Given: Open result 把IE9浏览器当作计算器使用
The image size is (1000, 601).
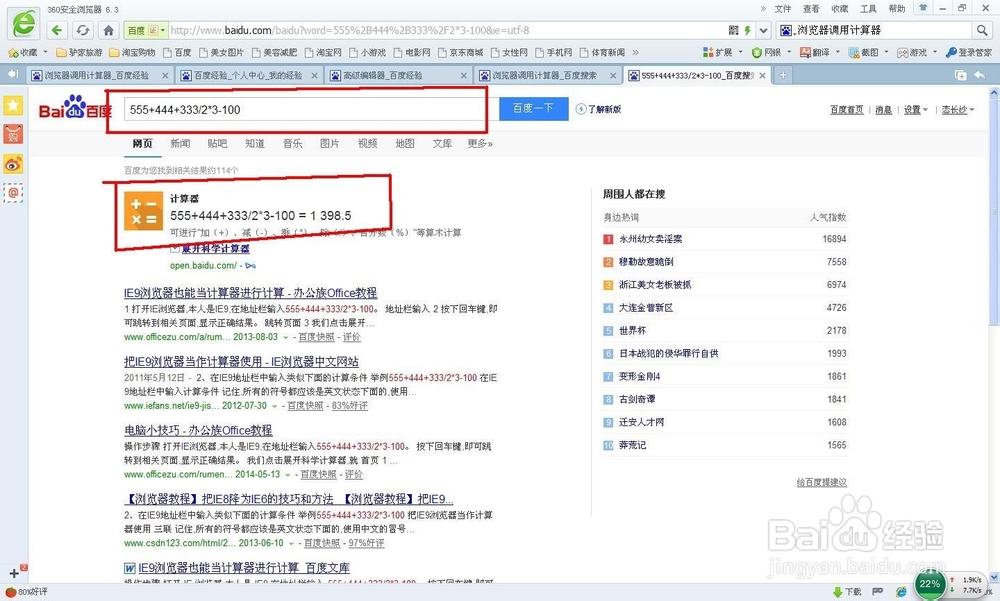Looking at the screenshot, I should point(241,362).
